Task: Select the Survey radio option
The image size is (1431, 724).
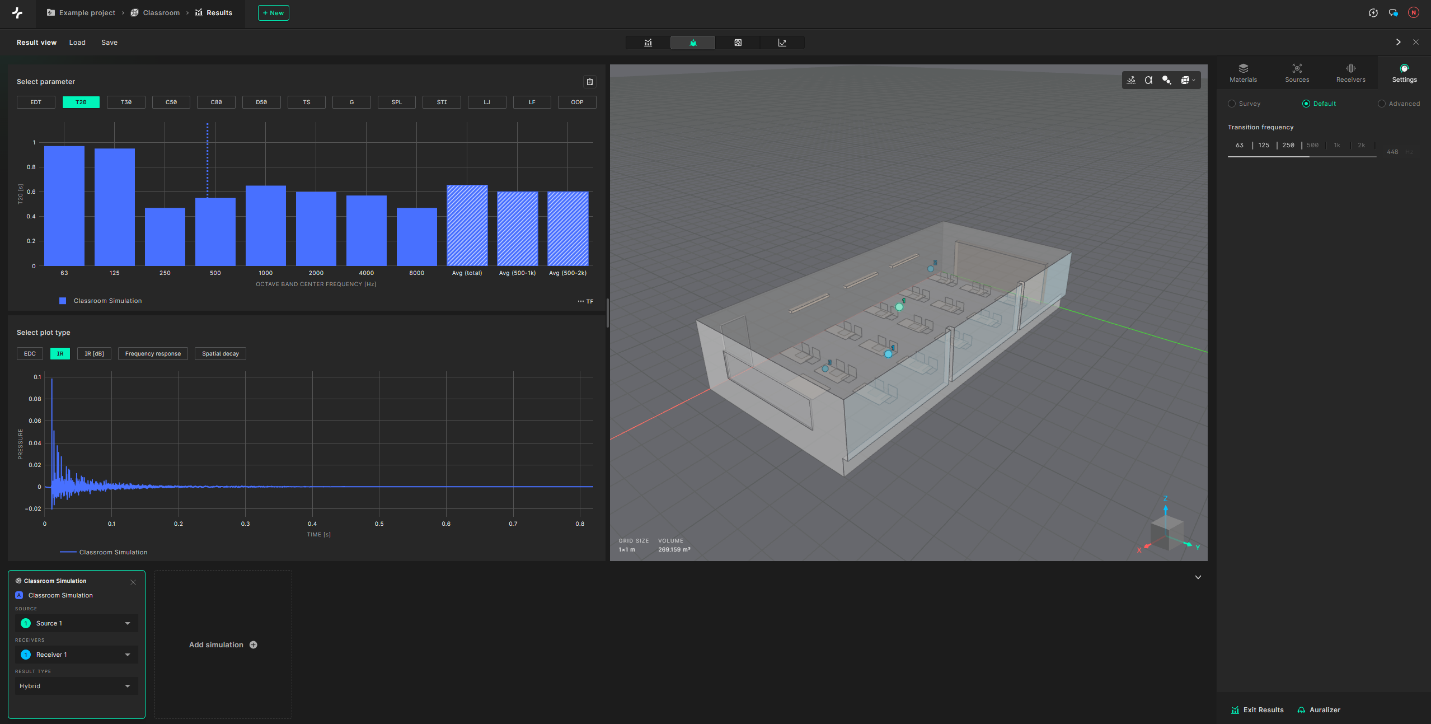Action: click(x=1231, y=103)
